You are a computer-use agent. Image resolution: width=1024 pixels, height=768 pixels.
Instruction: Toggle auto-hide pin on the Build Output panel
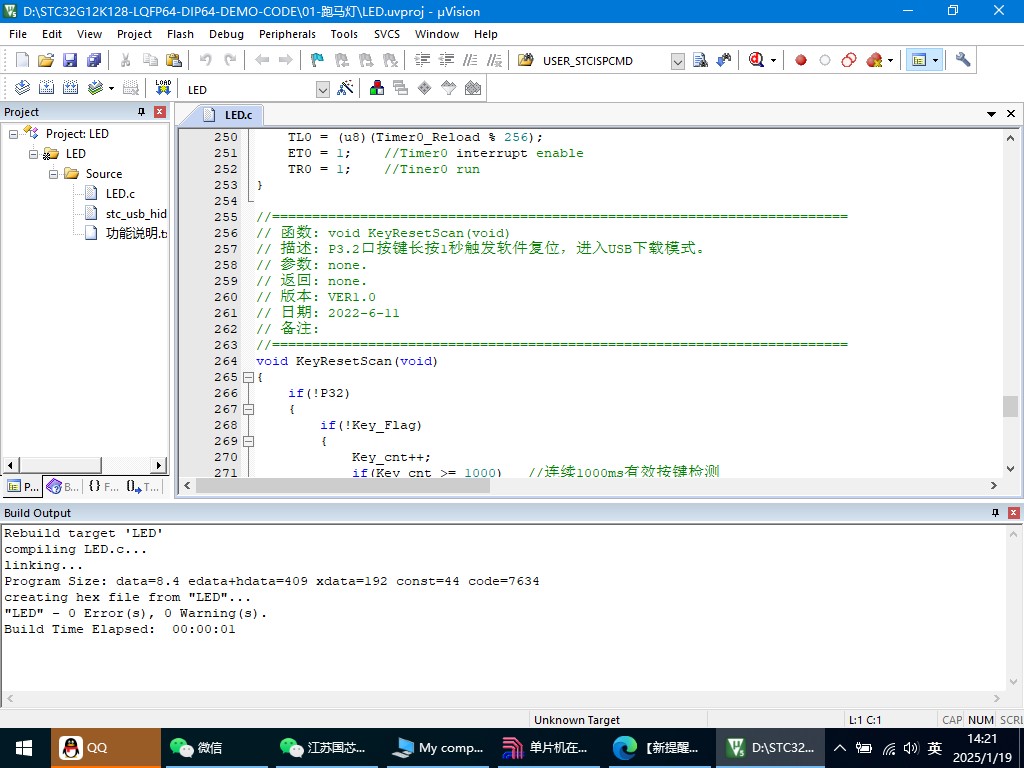(x=996, y=513)
